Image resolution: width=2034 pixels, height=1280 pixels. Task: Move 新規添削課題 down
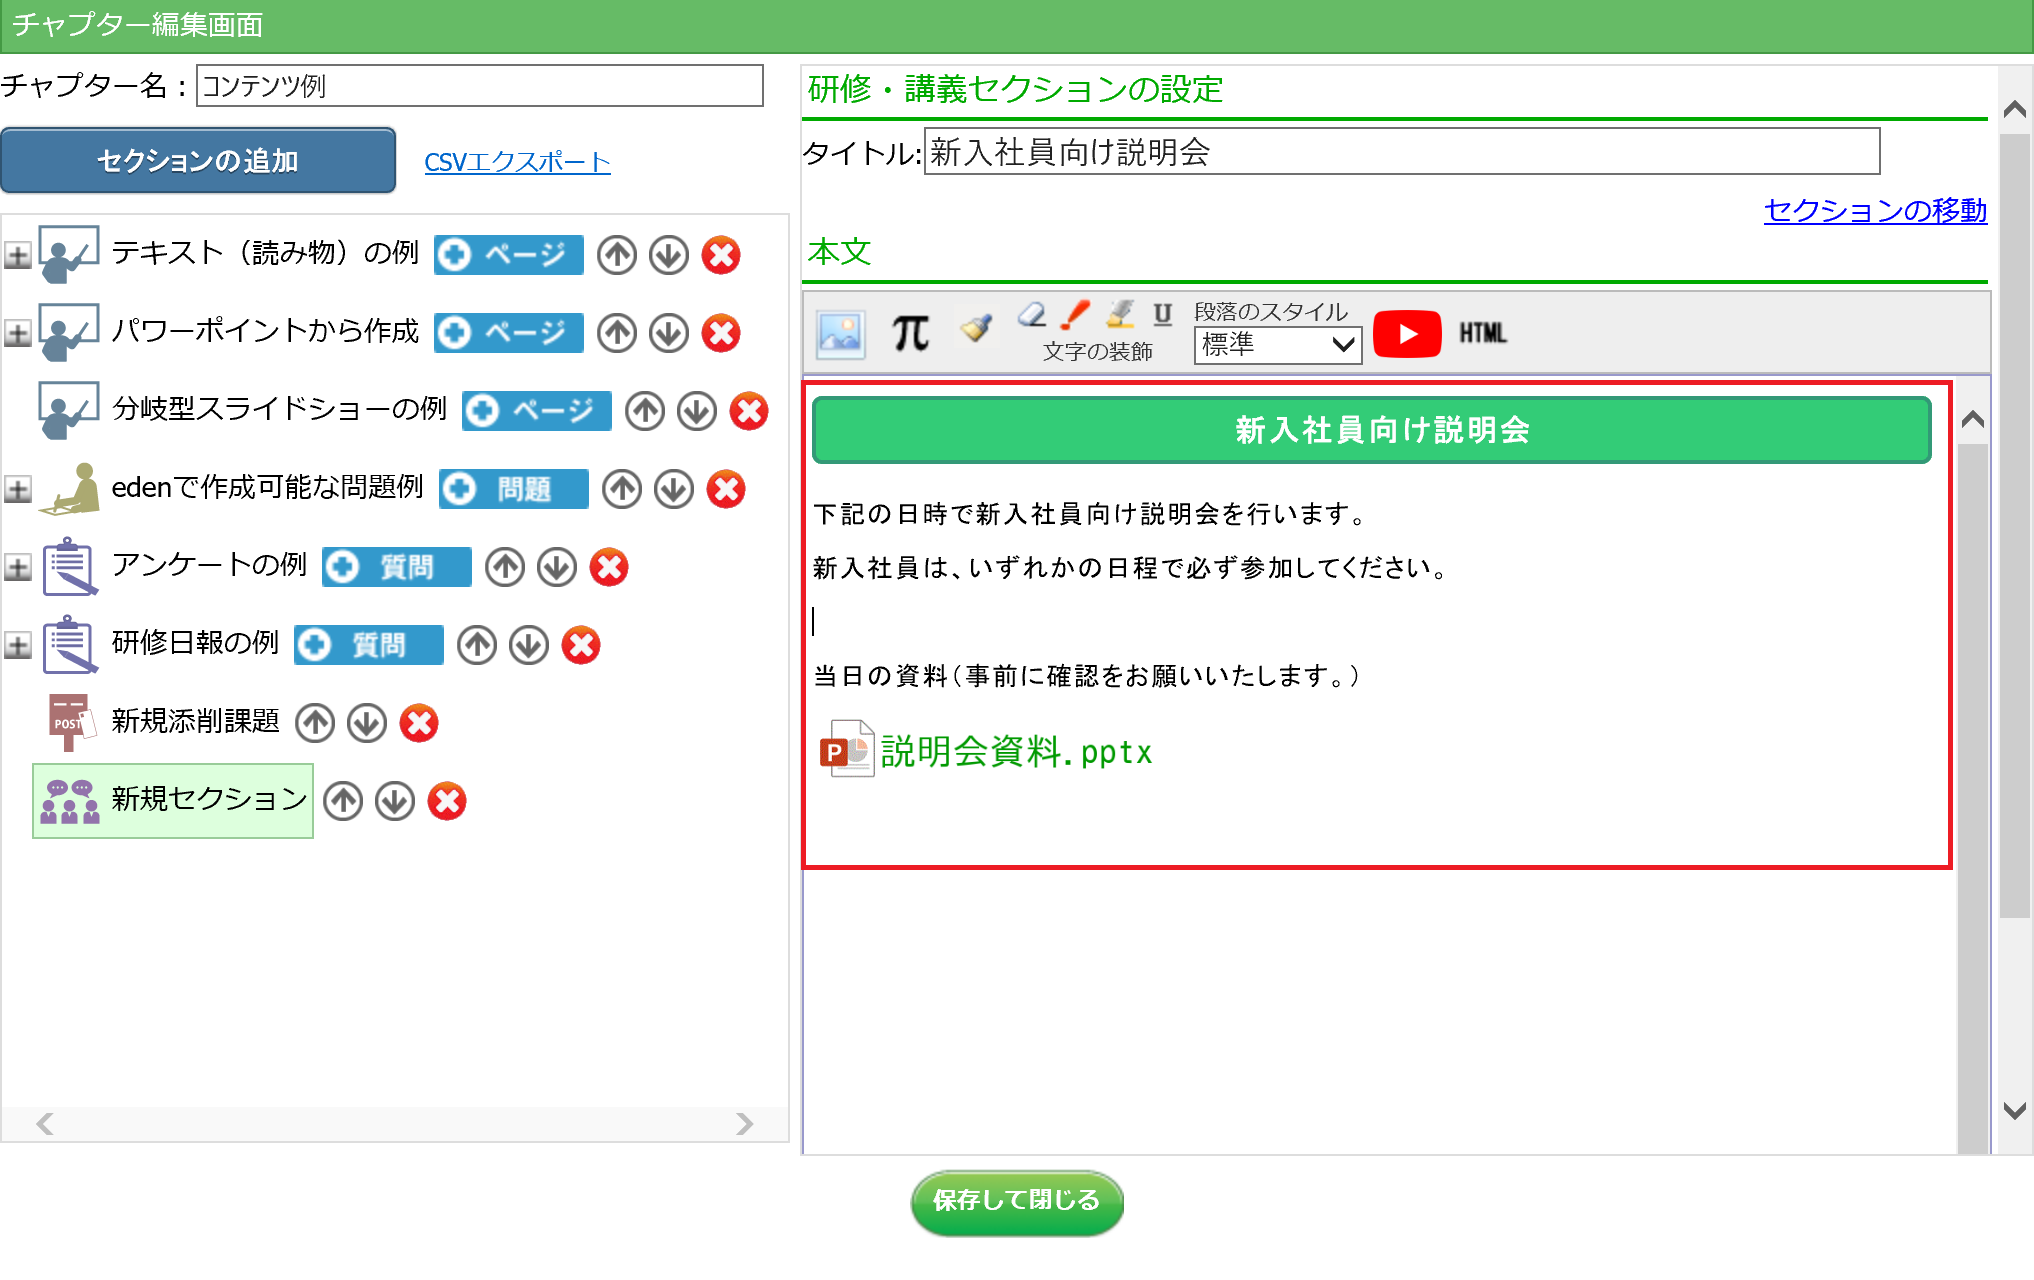pos(367,723)
